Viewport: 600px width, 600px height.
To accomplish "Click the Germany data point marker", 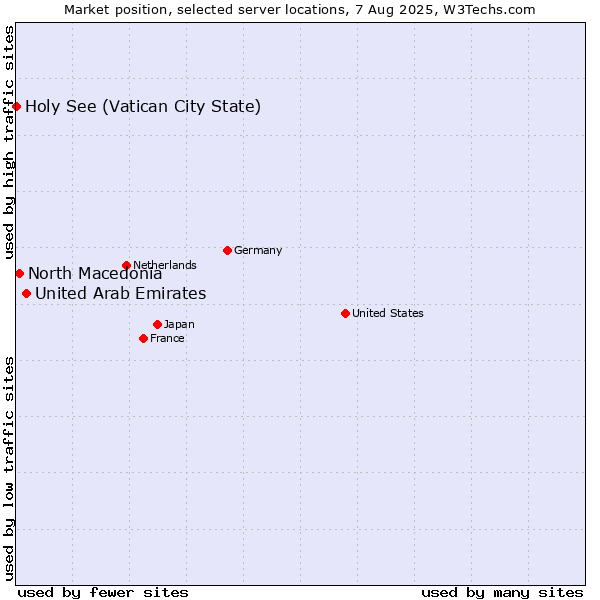I will point(227,251).
